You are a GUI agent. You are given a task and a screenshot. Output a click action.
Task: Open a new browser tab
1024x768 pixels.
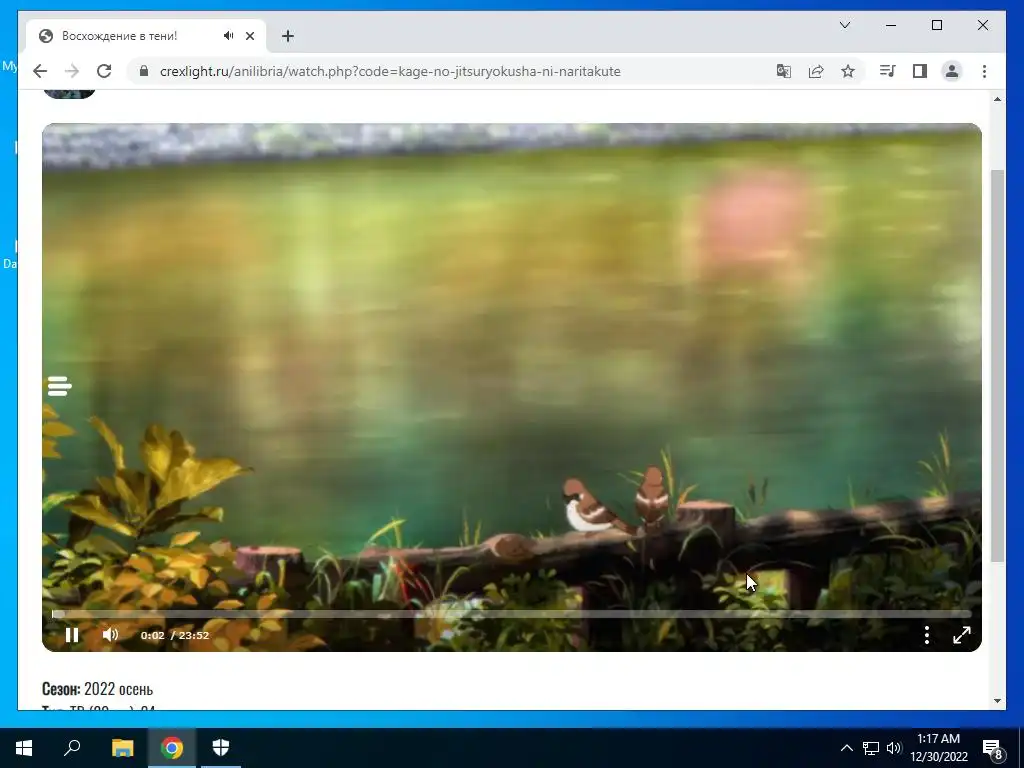tap(288, 36)
